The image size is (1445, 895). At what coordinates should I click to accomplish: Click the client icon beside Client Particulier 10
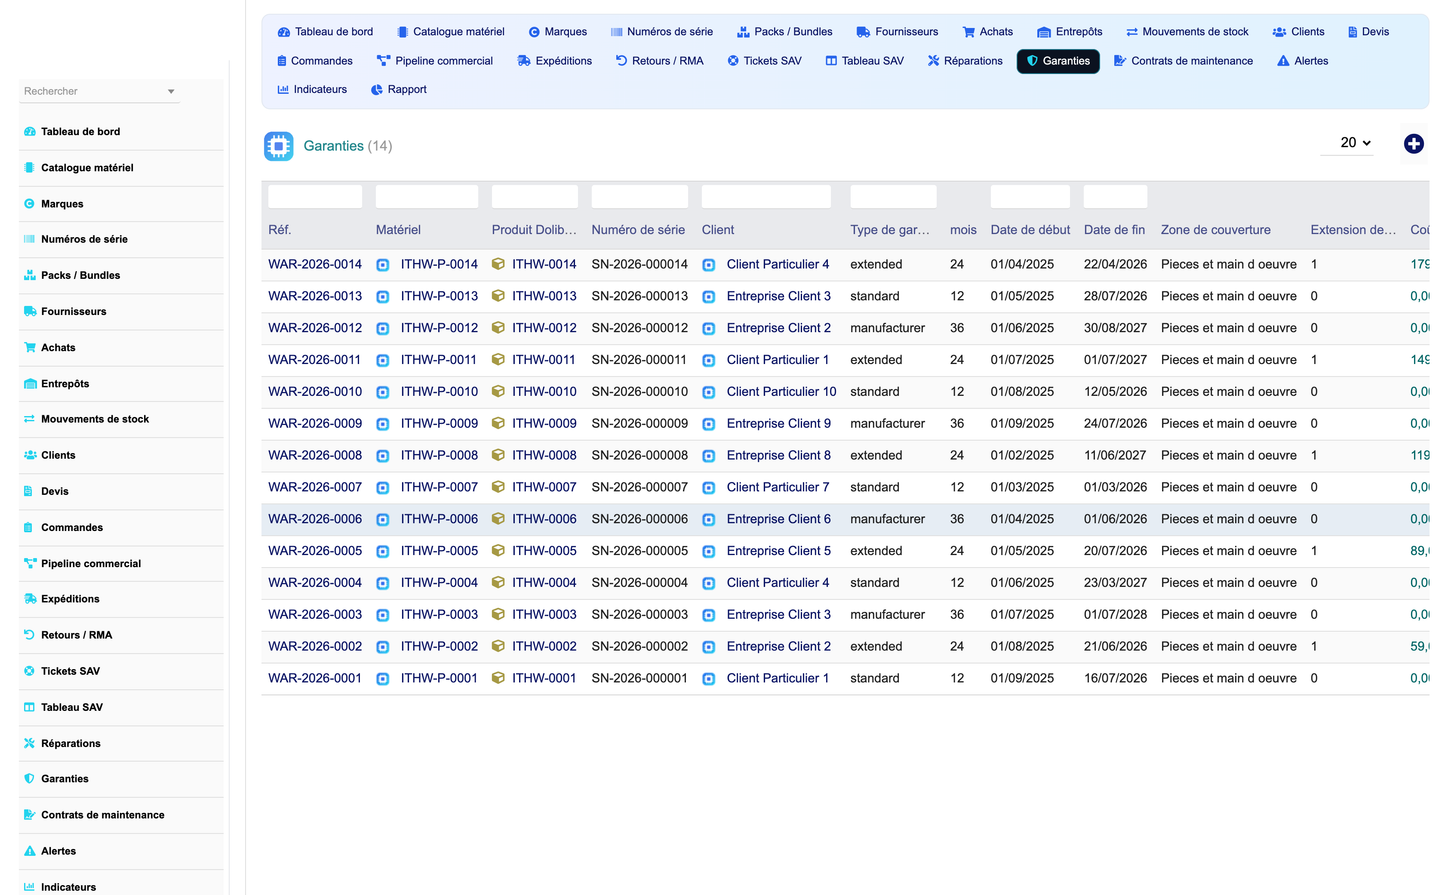tap(709, 392)
